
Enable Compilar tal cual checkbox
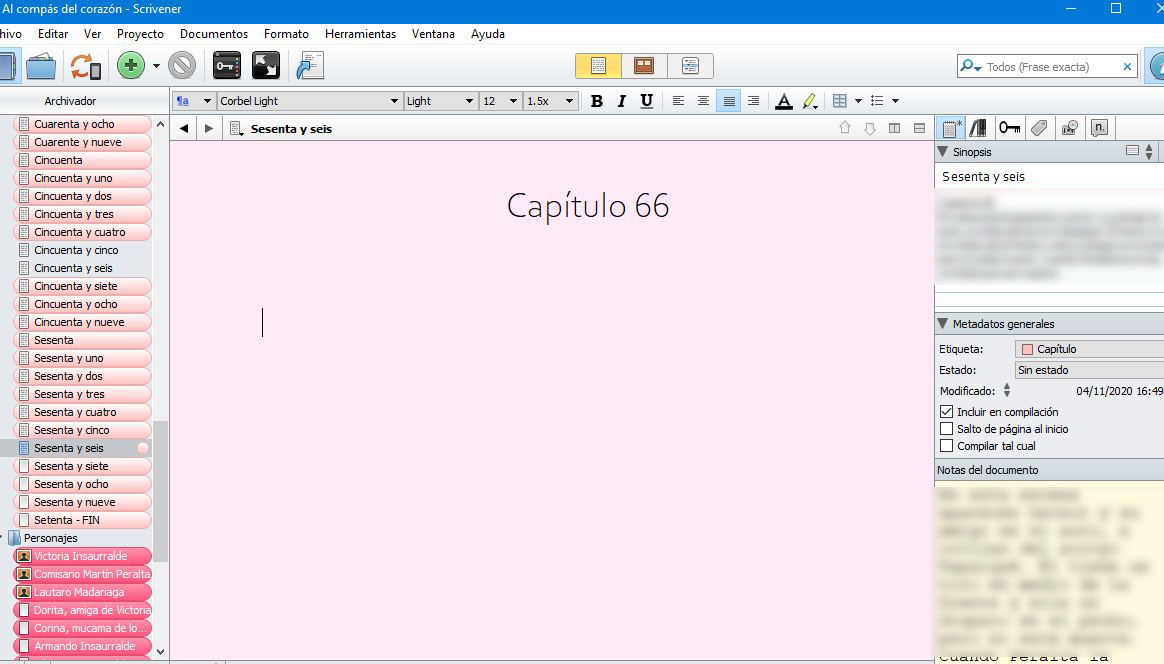pos(946,446)
